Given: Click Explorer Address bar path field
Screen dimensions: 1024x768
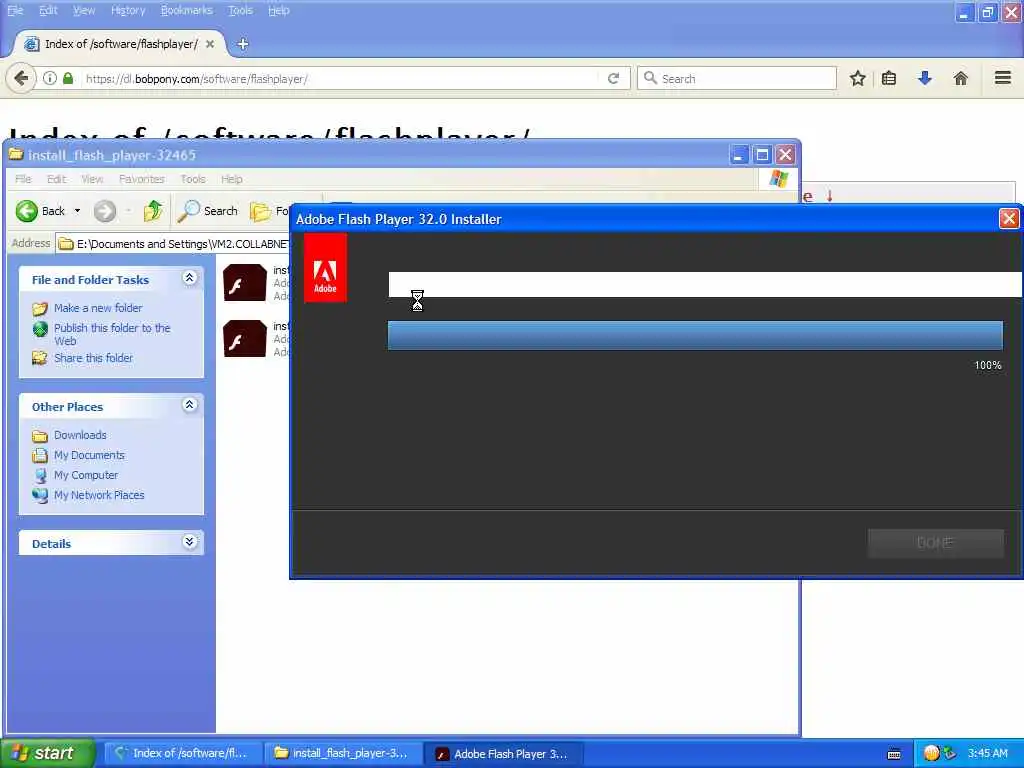Looking at the screenshot, I should 173,244.
